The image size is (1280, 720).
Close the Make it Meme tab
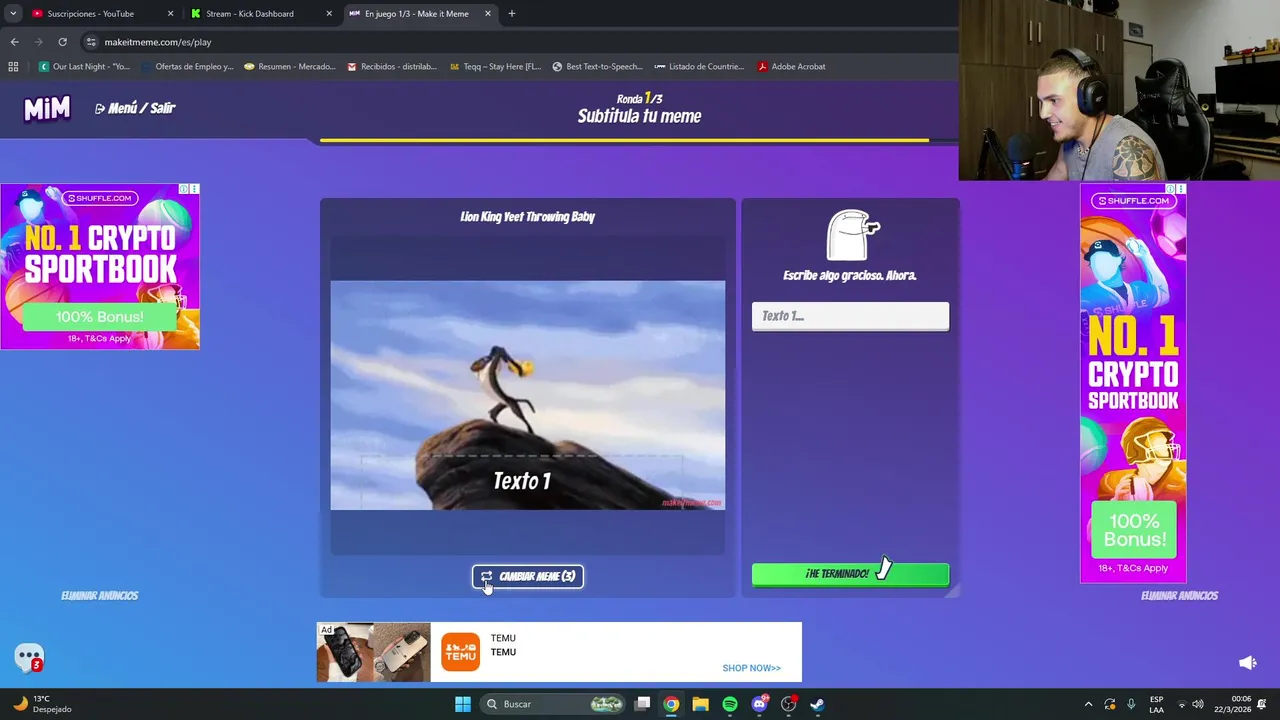click(x=488, y=14)
